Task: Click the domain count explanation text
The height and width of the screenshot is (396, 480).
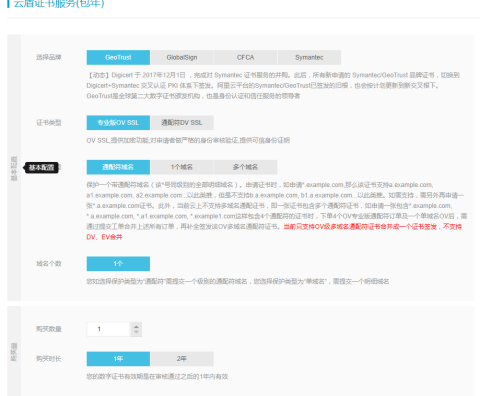Action: point(238,281)
